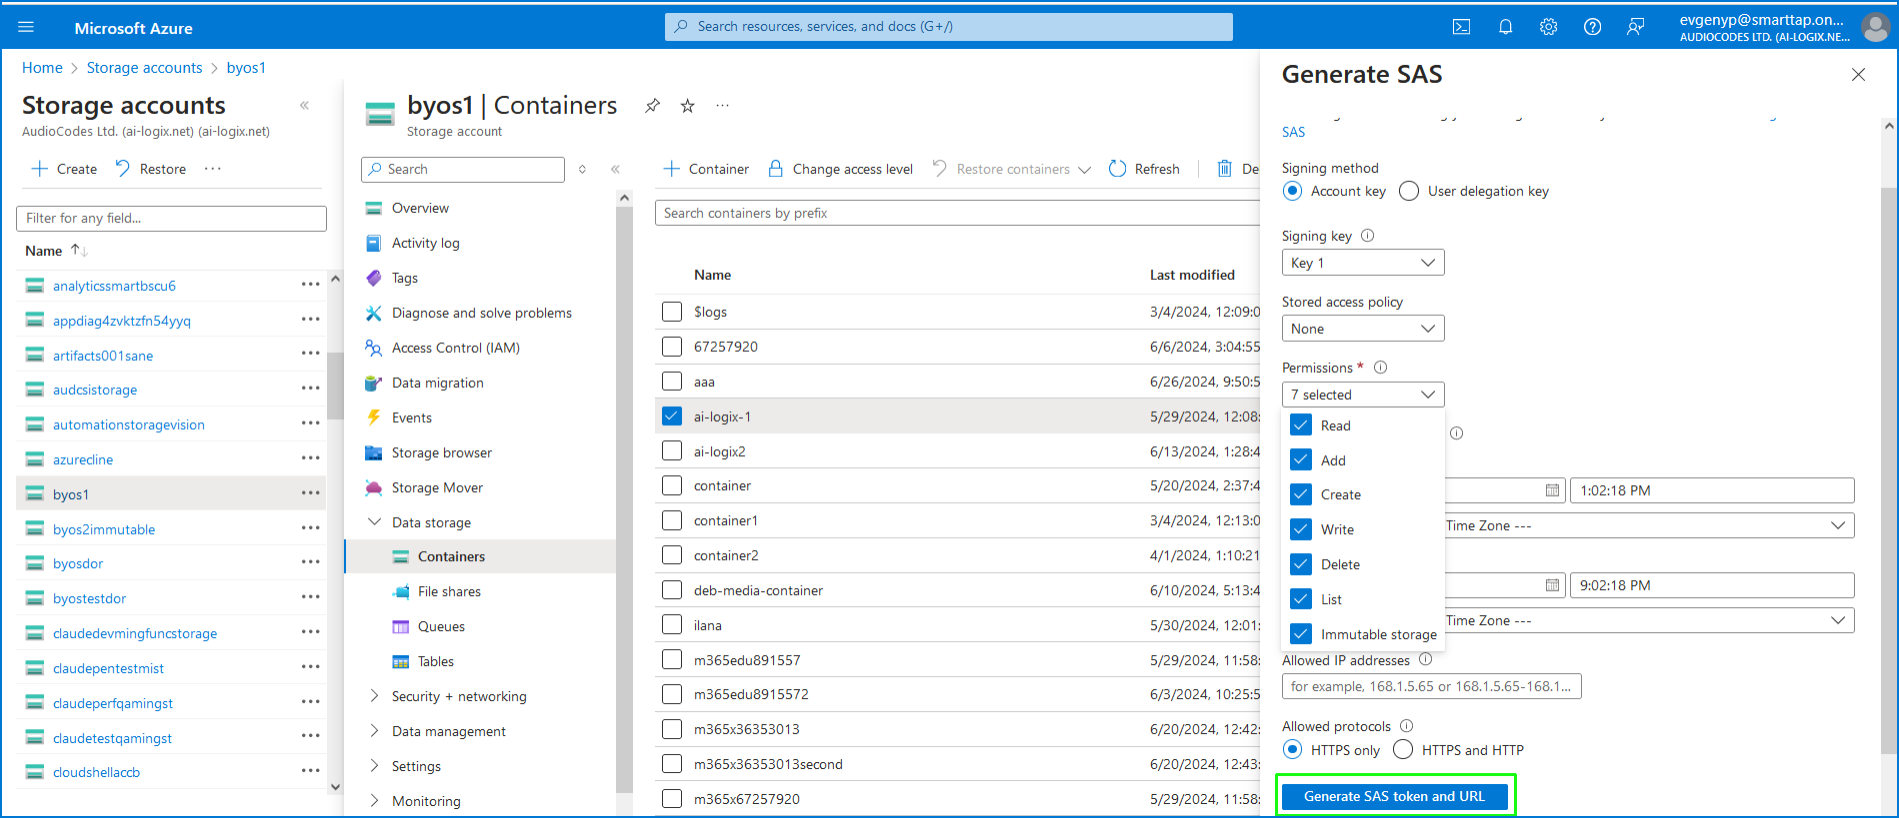The image size is (1899, 818).
Task: Show info about Allowed IP addresses
Action: (1425, 659)
